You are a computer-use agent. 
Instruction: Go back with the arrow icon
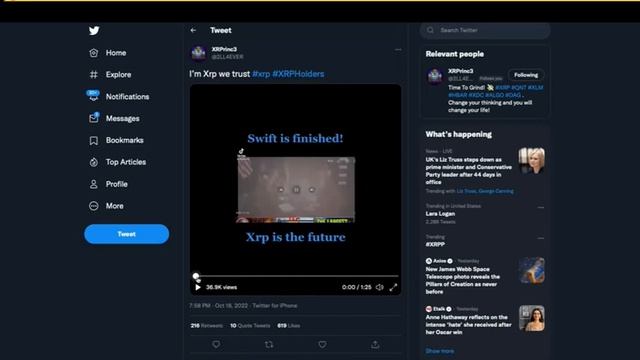click(193, 30)
